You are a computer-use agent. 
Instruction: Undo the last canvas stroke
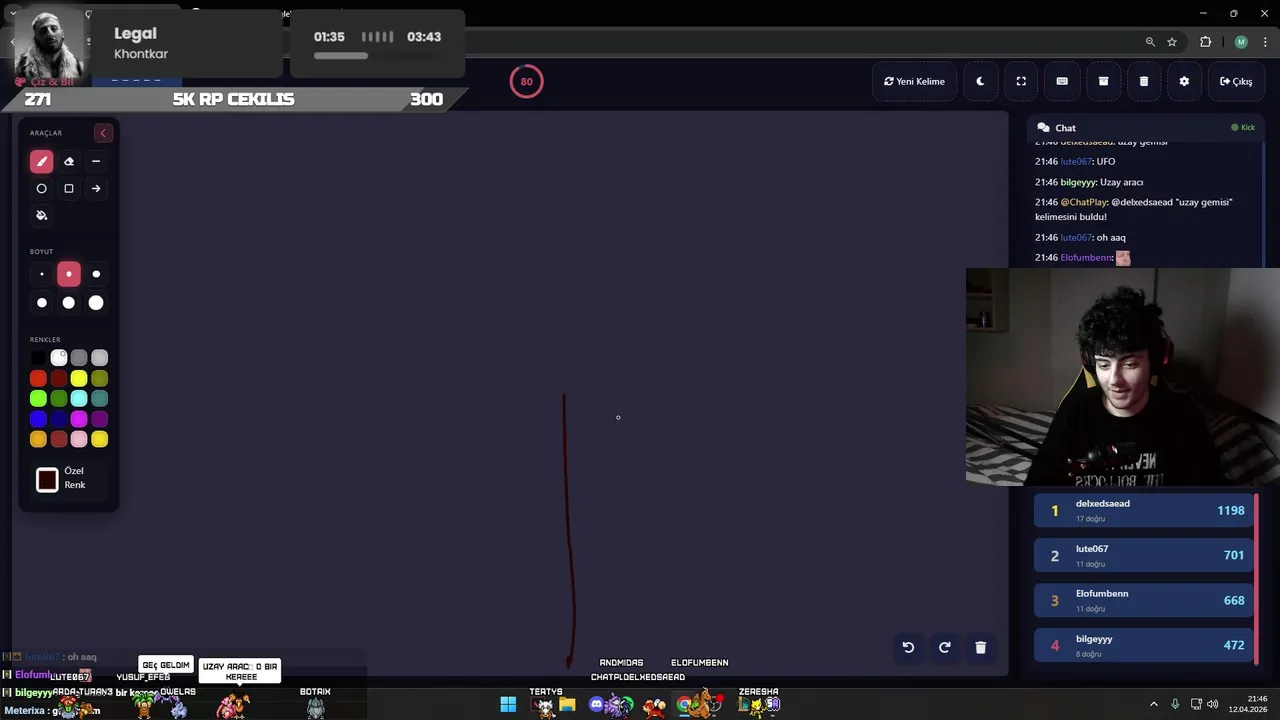coord(908,647)
